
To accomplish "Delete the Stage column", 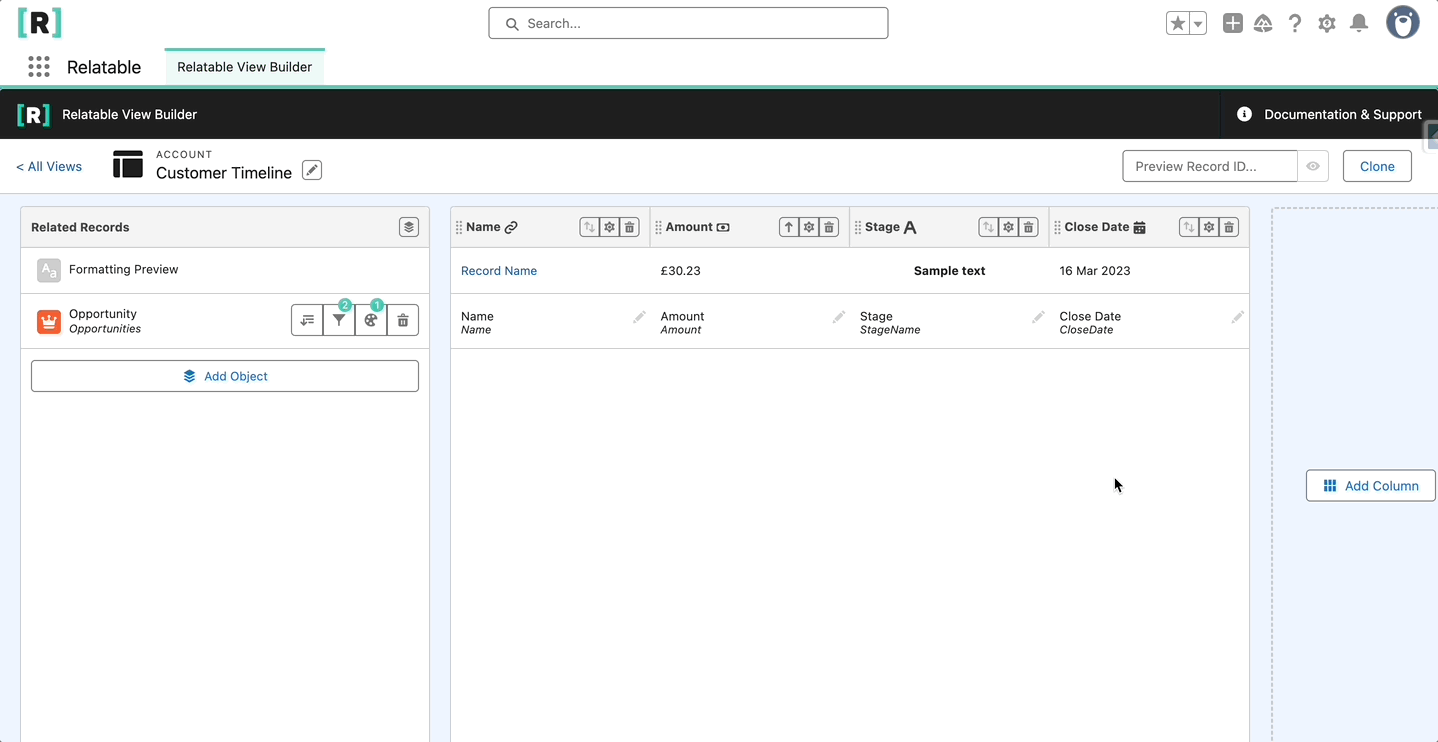I will [x=1028, y=227].
